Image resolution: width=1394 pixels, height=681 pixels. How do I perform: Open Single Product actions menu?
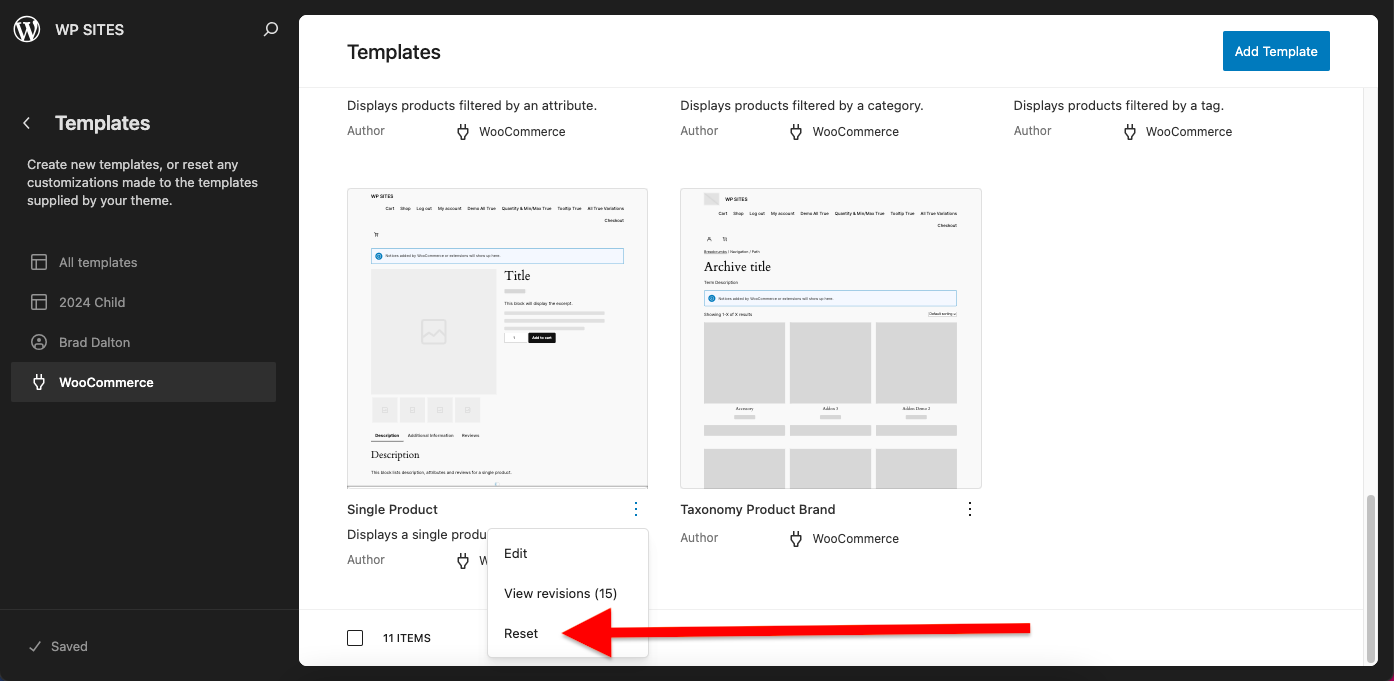pyautogui.click(x=636, y=509)
